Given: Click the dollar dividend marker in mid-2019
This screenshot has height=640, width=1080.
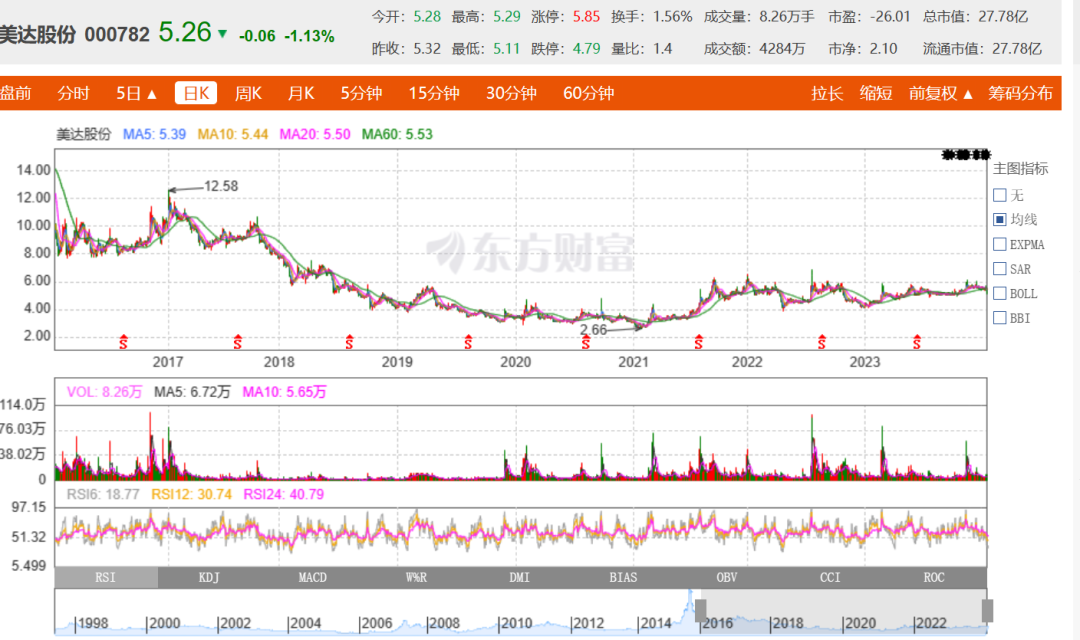Looking at the screenshot, I should (467, 342).
